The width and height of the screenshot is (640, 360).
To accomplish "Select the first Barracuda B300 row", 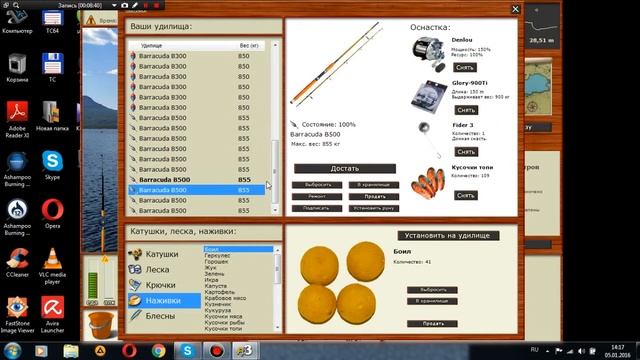I will tap(196, 56).
